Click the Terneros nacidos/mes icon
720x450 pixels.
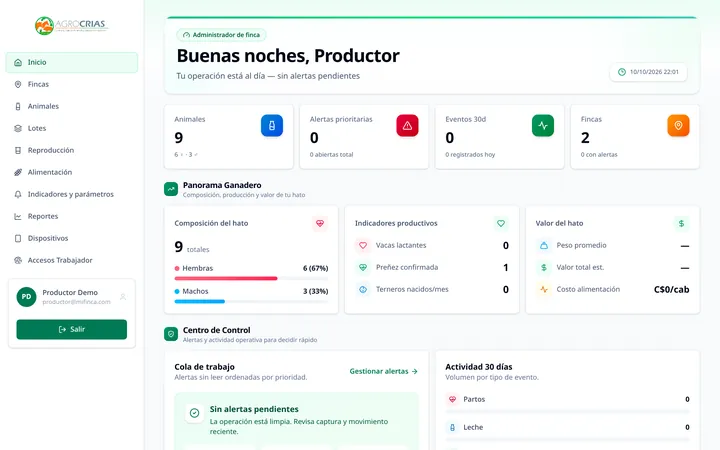point(363,290)
